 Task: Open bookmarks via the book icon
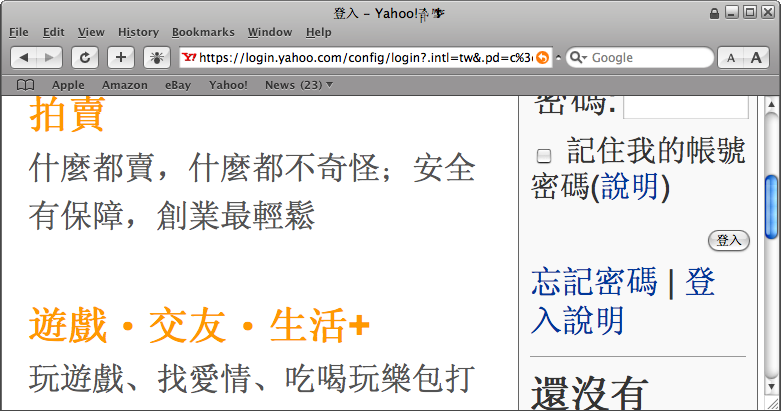coord(25,85)
